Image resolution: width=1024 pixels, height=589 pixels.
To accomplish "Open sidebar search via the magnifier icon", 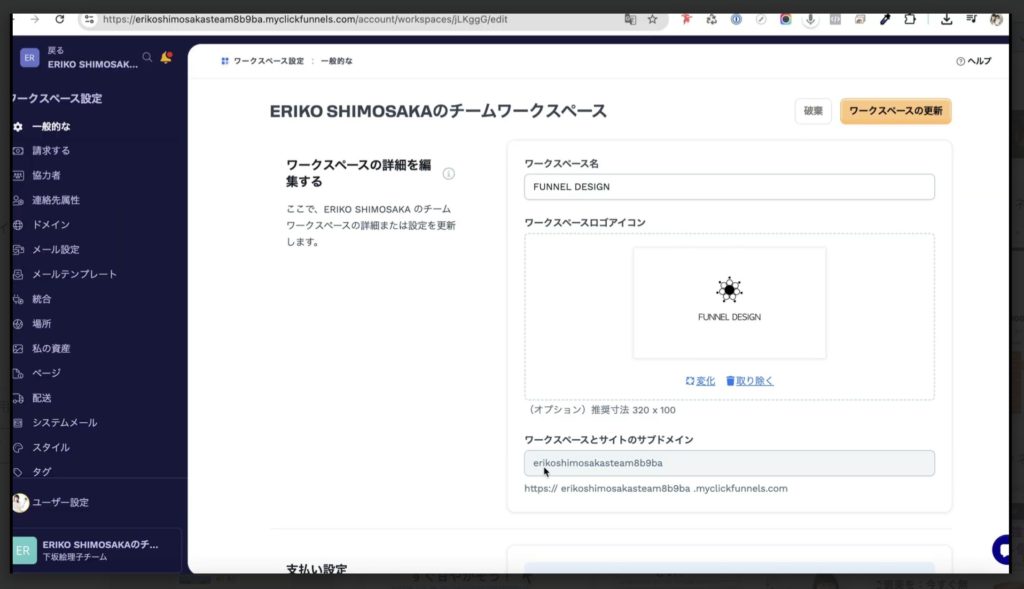I will tap(147, 58).
